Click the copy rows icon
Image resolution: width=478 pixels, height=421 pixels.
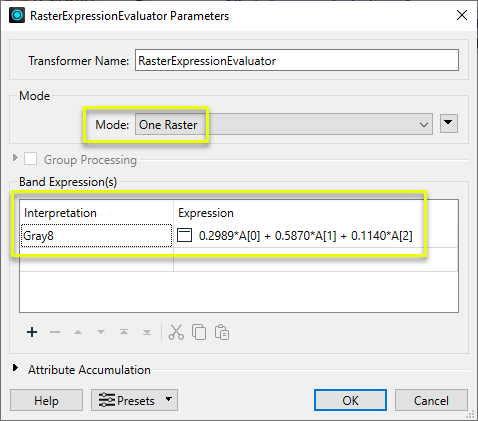coord(199,332)
